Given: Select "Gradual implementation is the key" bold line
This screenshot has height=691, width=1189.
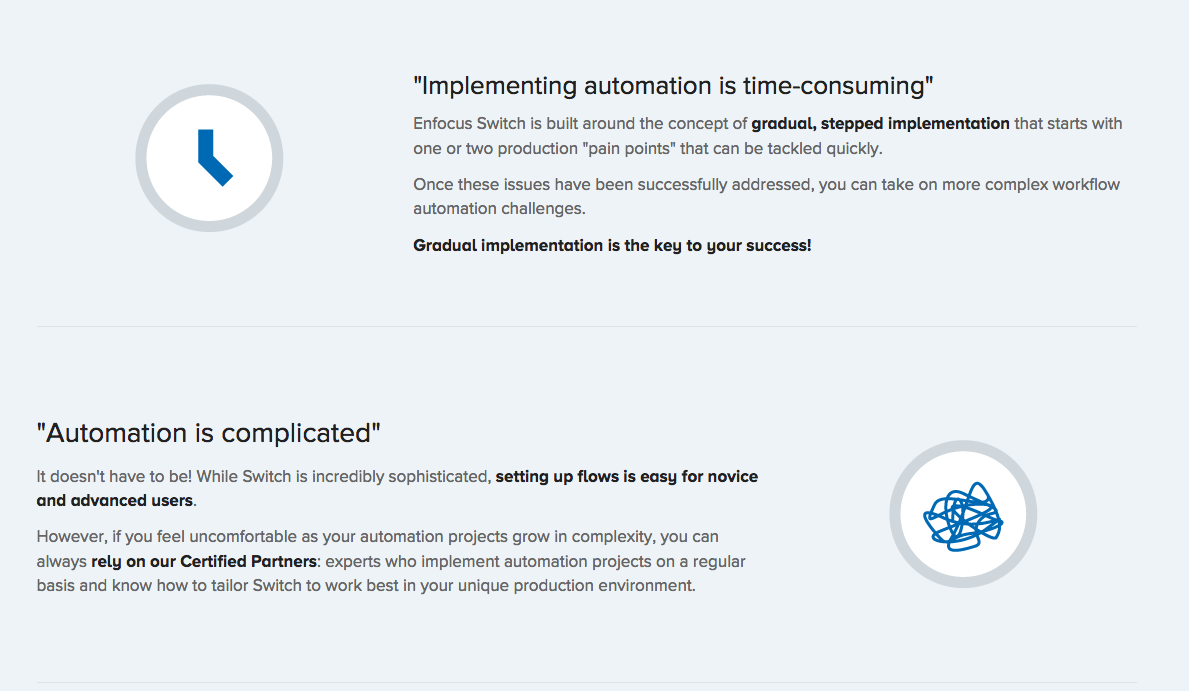Looking at the screenshot, I should point(612,245).
